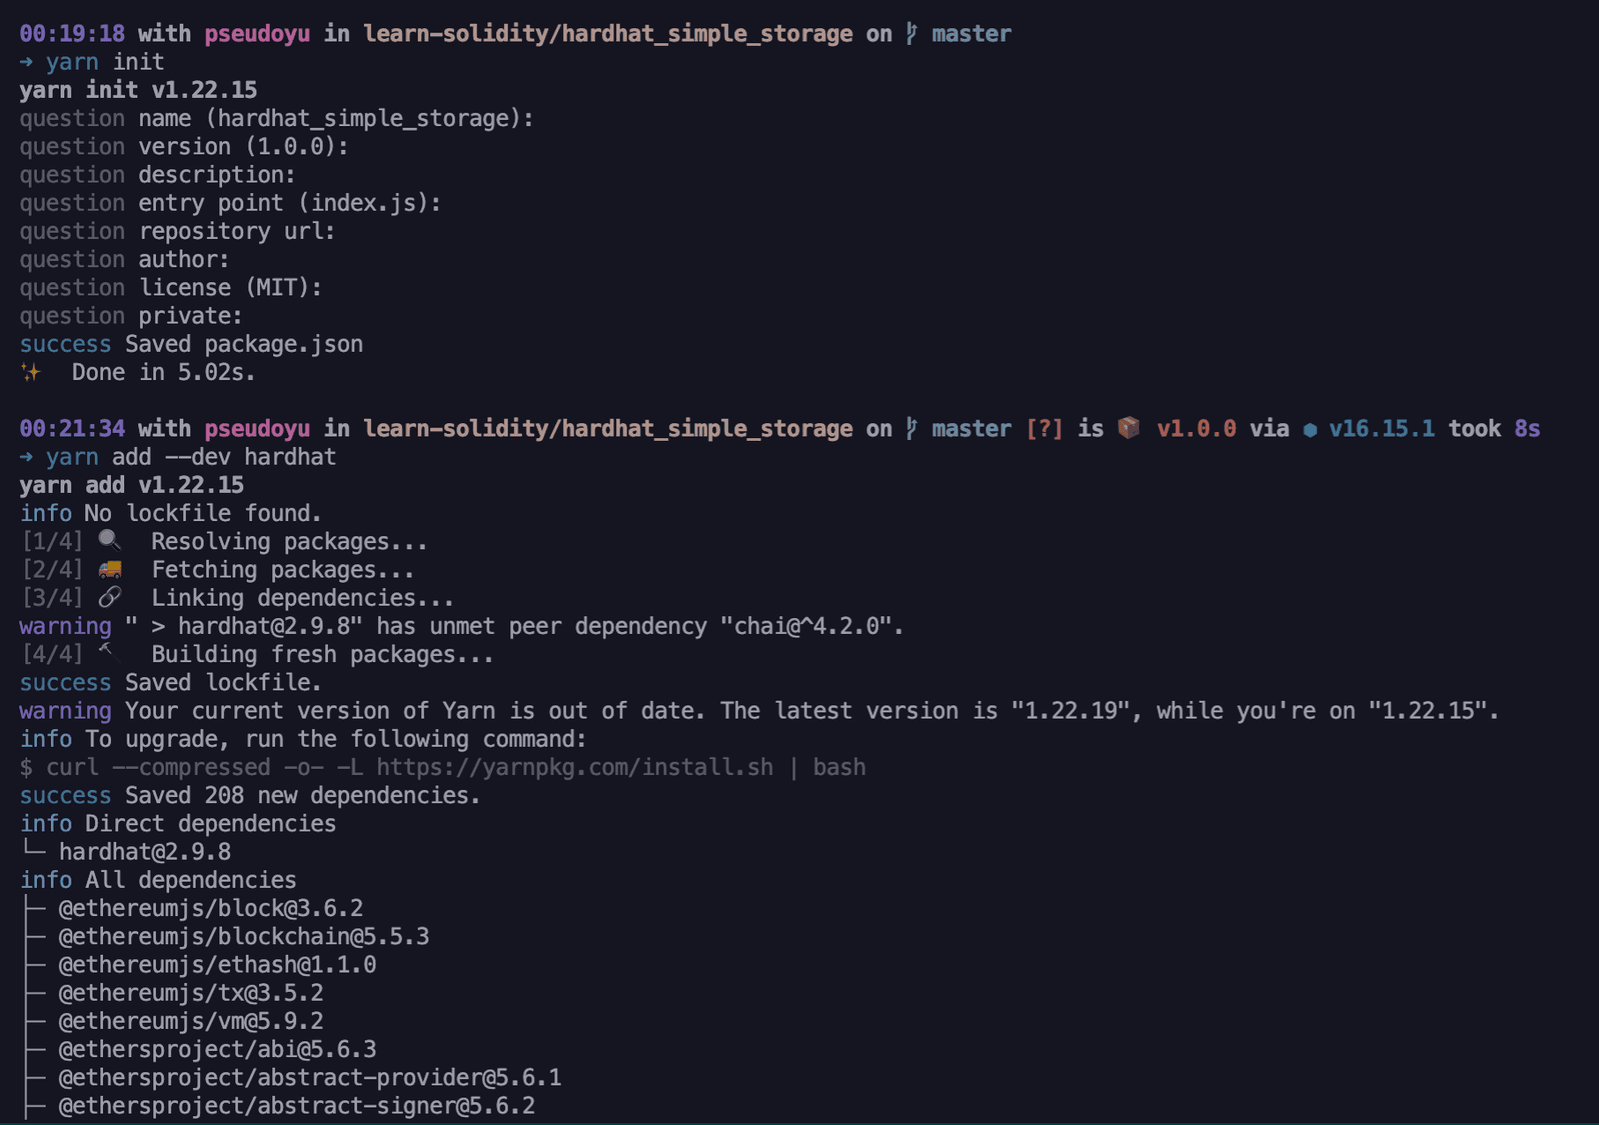Select the @ethersproject/abi@5.6.3 dependency line
This screenshot has width=1599, height=1125.
tap(217, 1049)
